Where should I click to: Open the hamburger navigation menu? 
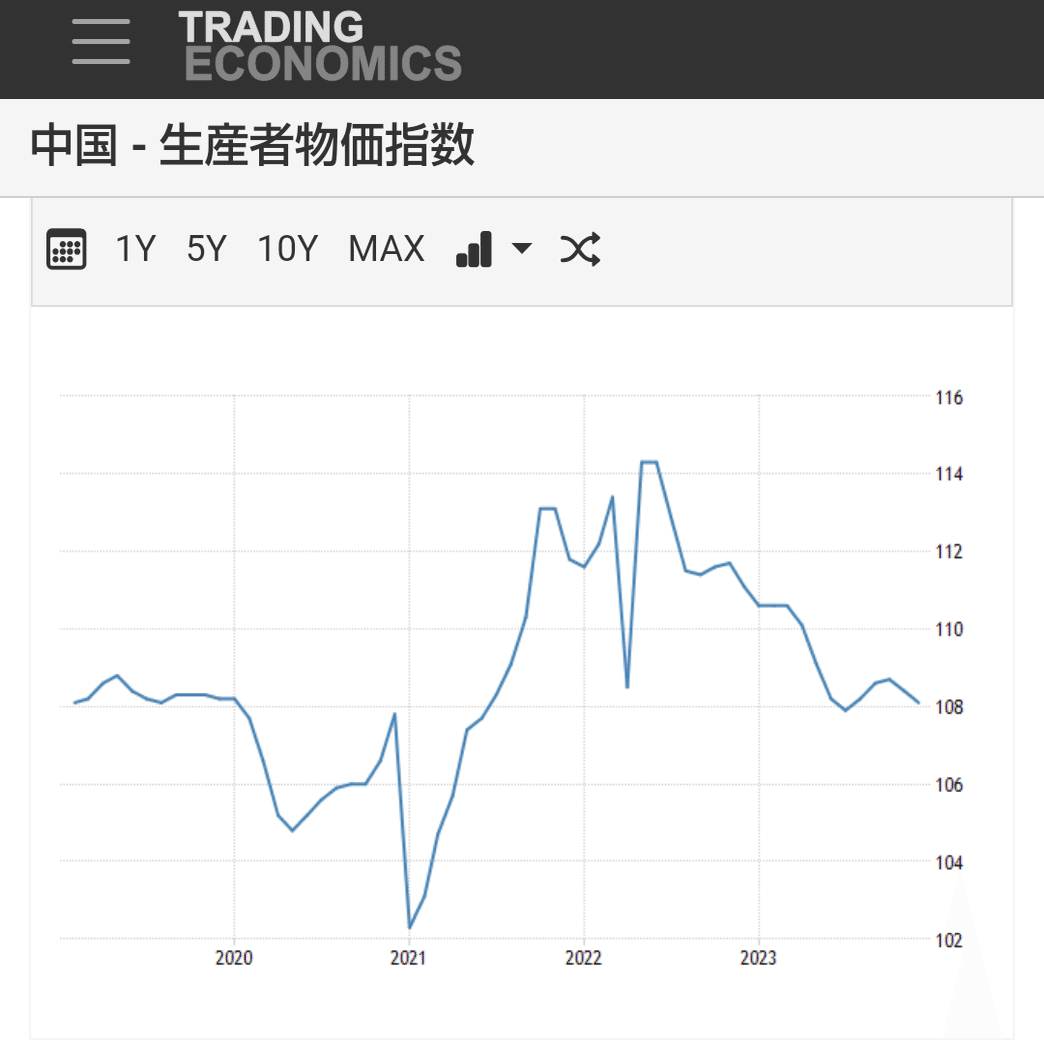coord(101,42)
